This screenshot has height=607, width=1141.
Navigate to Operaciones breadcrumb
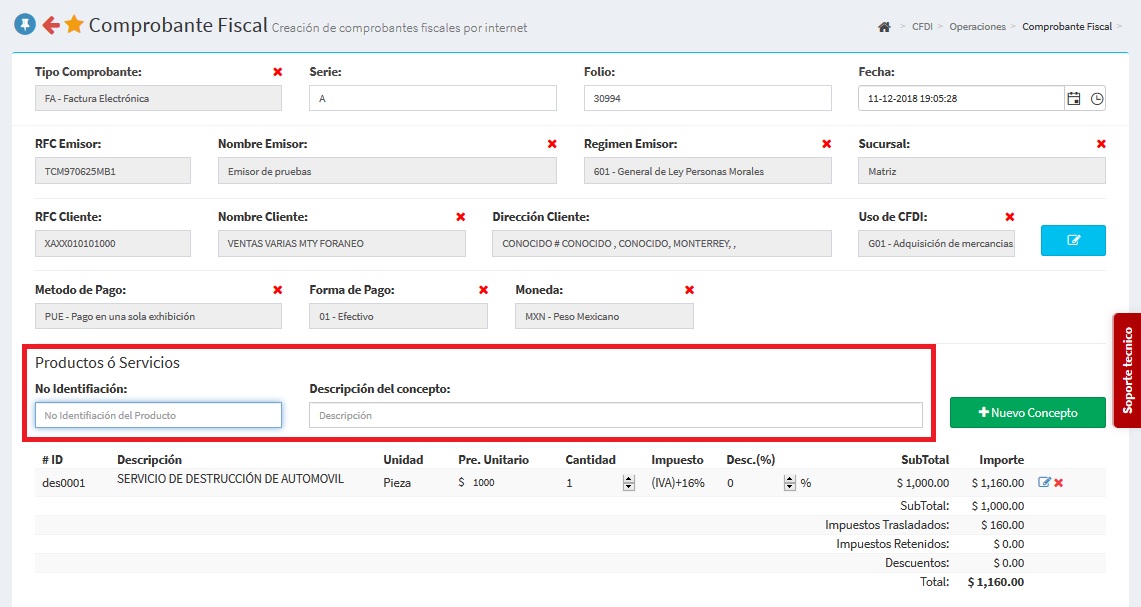977,27
